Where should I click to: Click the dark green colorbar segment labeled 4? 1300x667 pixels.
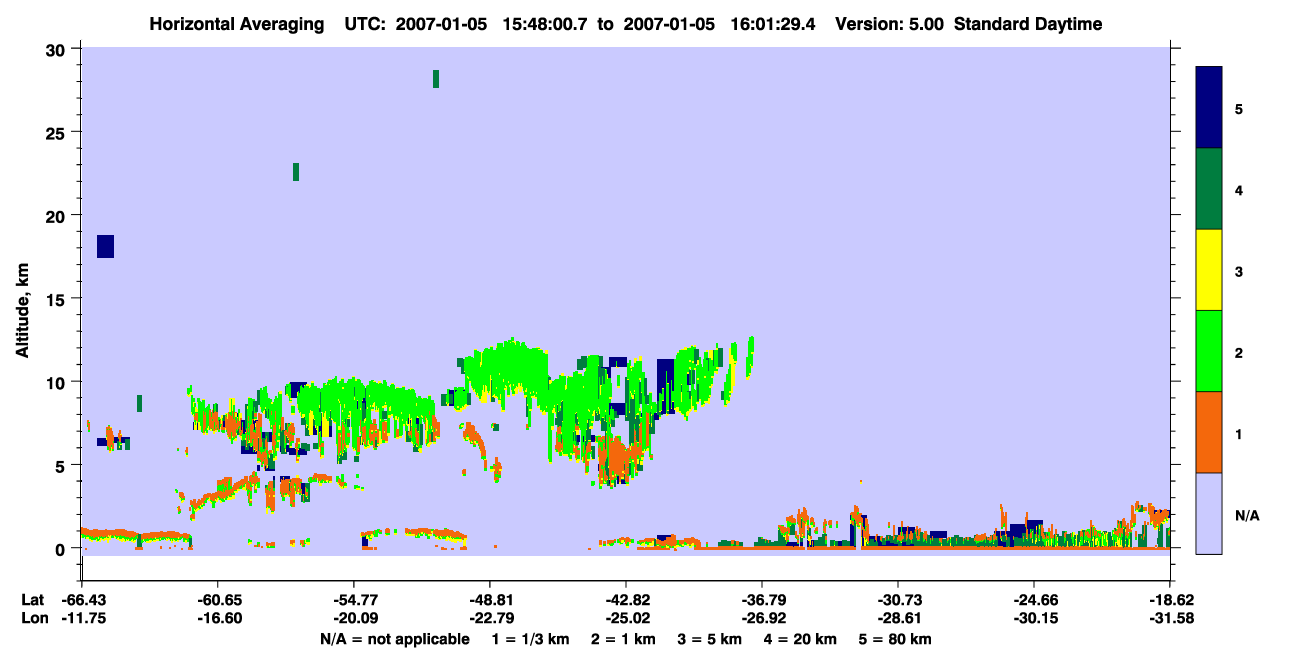1209,189
